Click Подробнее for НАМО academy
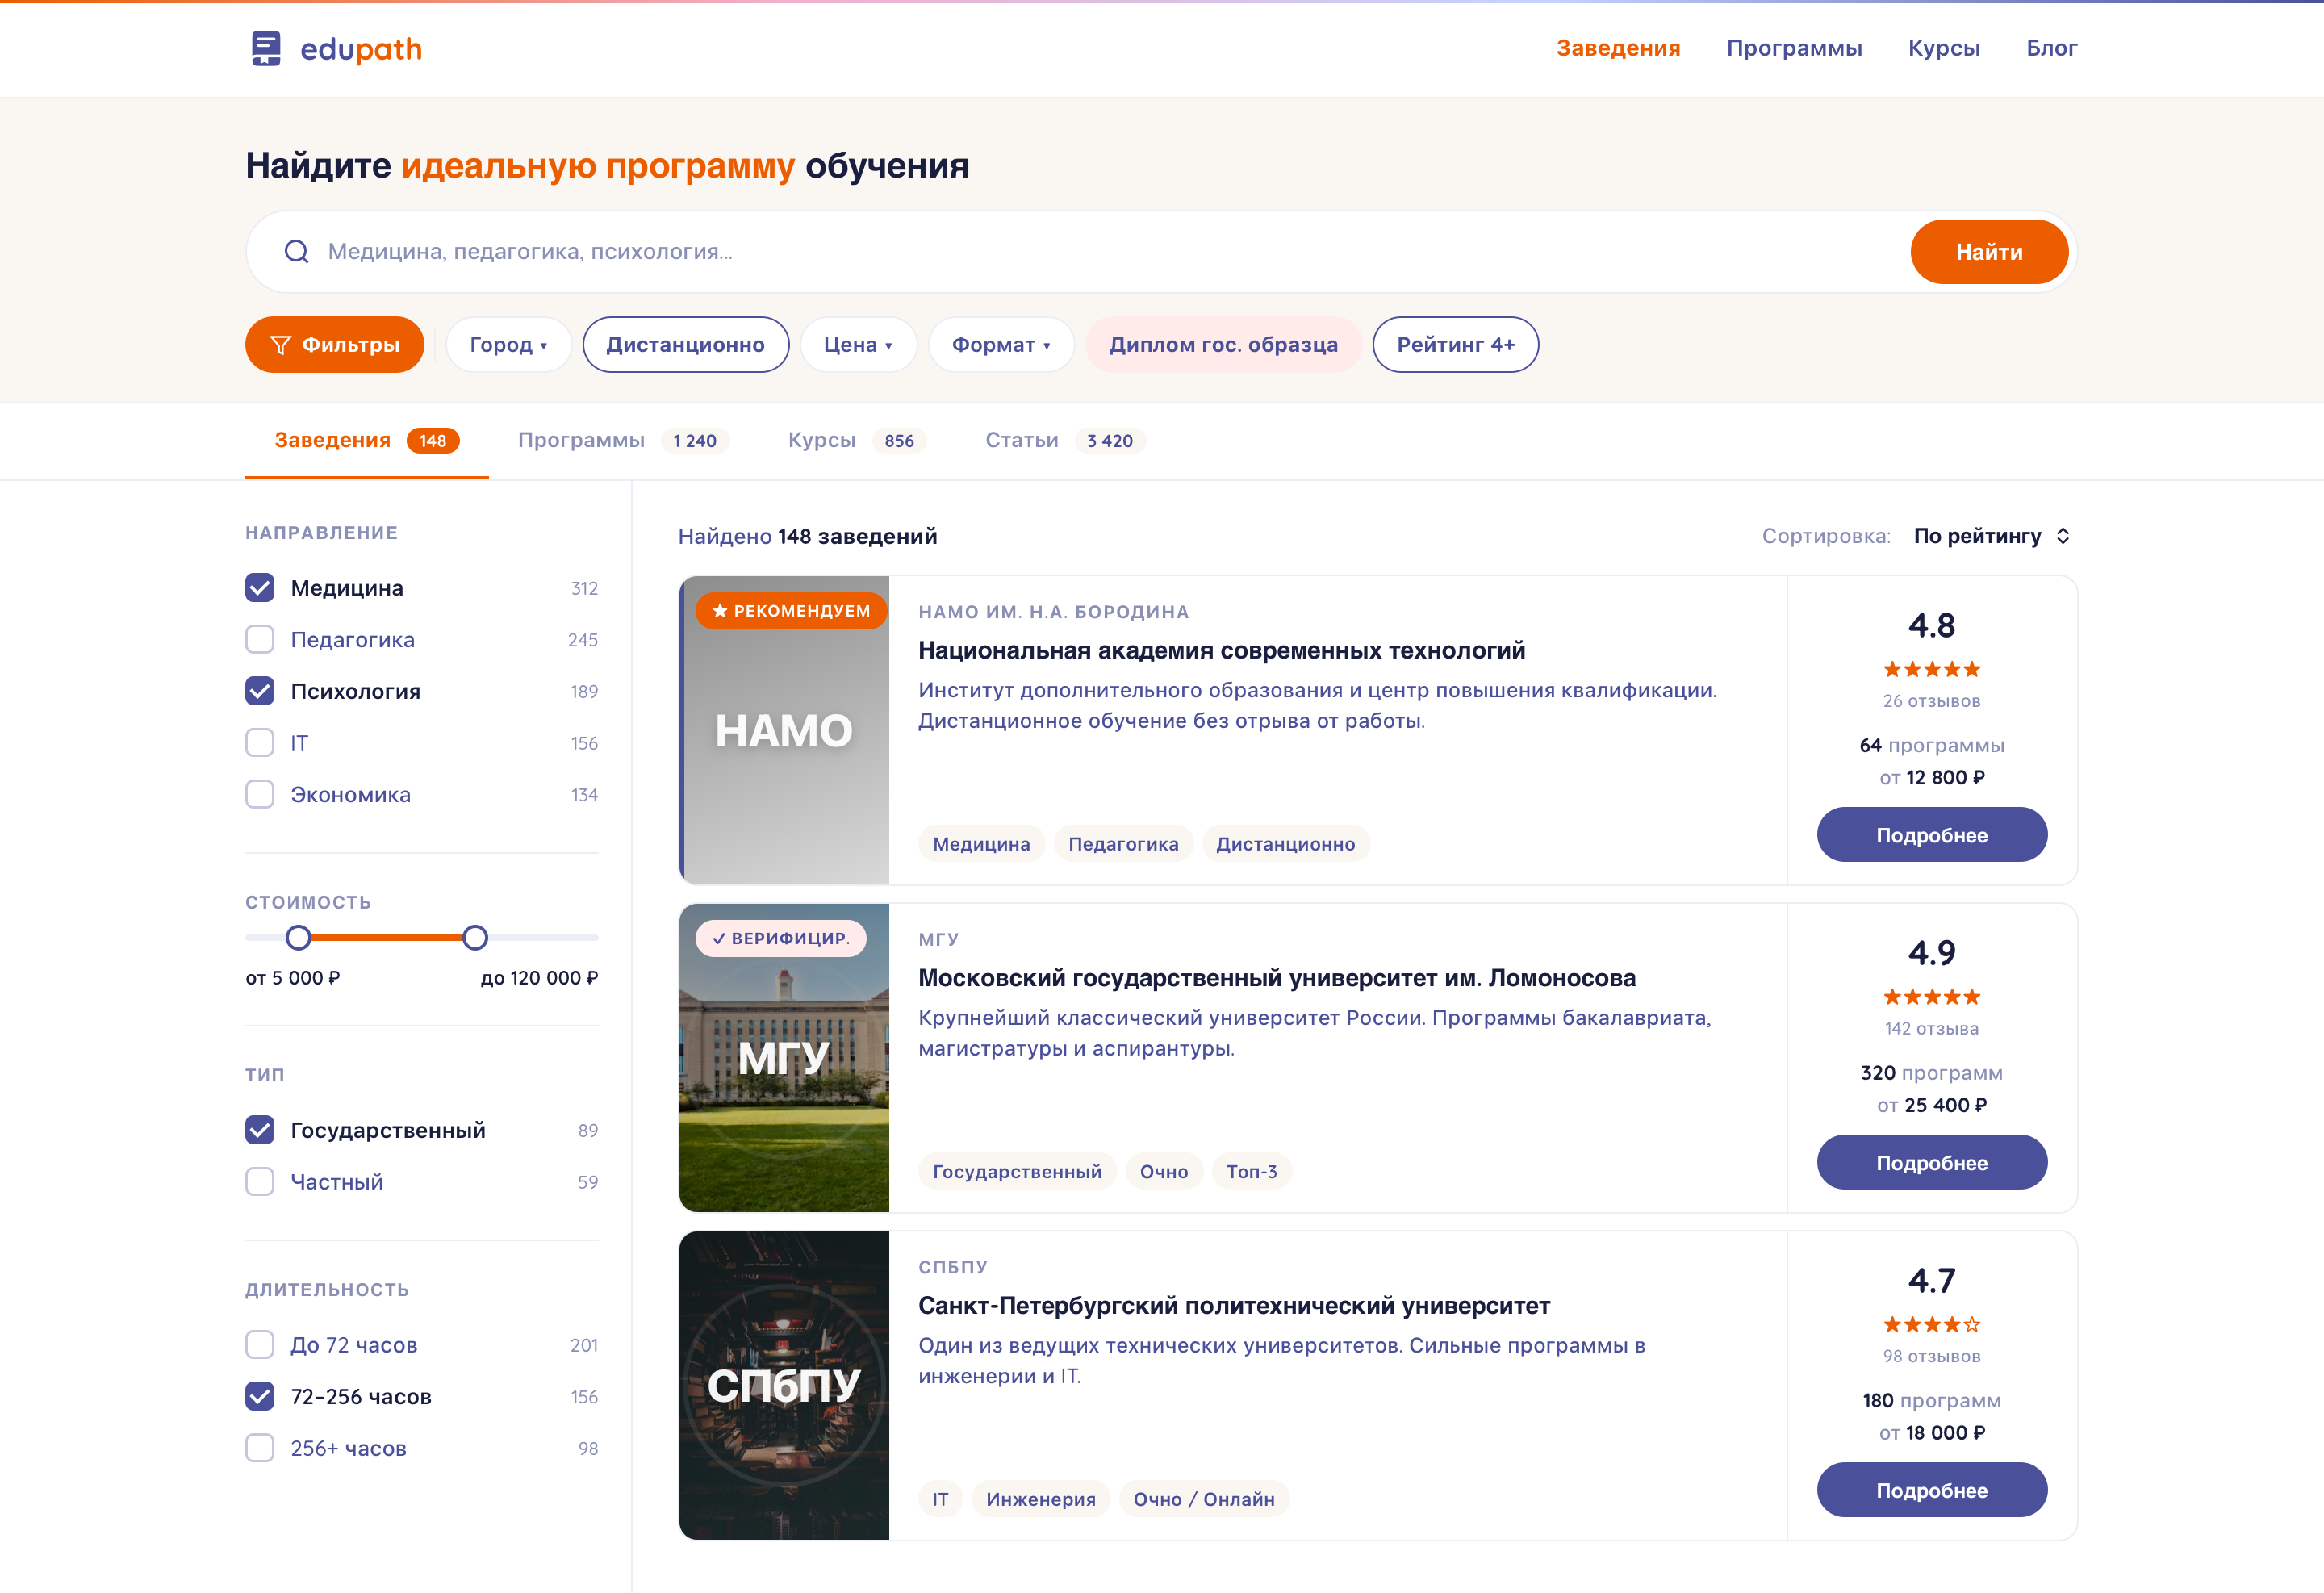Viewport: 2324px width, 1593px height. [1931, 835]
